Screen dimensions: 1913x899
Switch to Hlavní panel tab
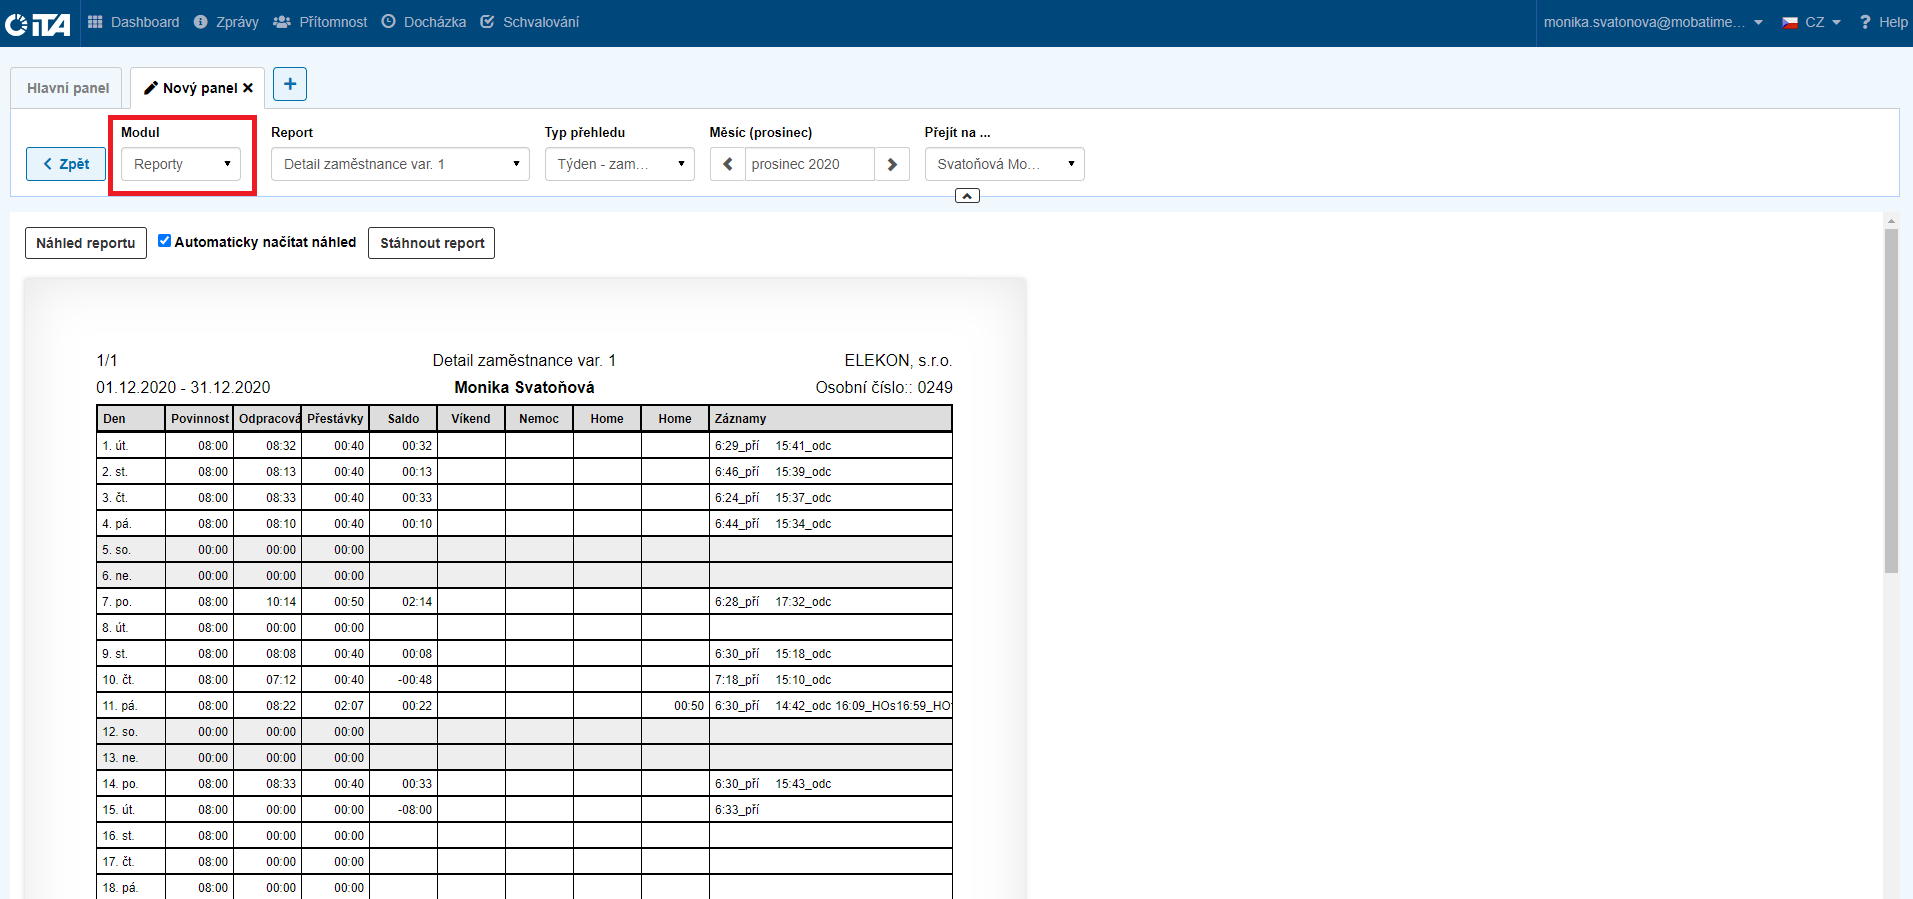click(x=68, y=88)
